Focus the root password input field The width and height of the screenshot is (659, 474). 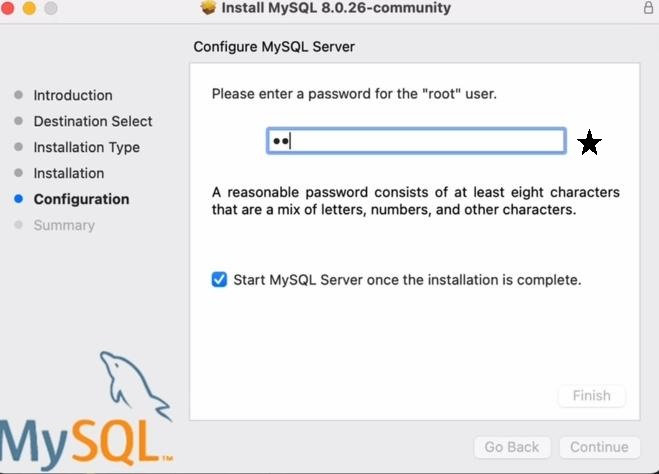(416, 142)
